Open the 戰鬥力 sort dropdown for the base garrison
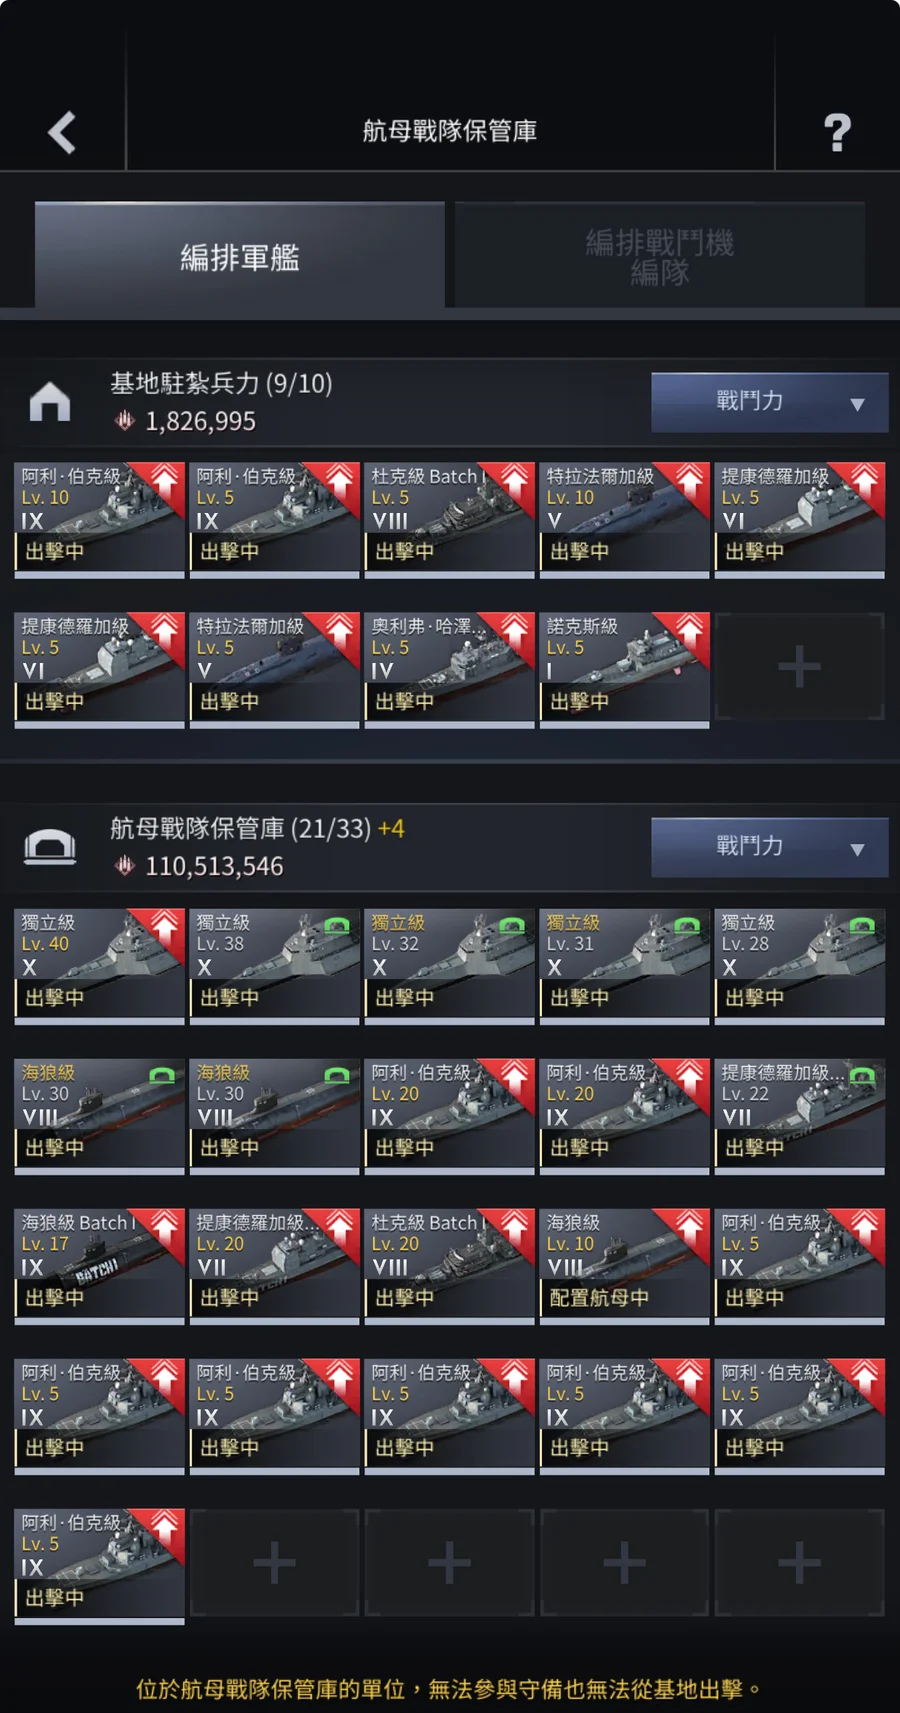 tap(769, 402)
